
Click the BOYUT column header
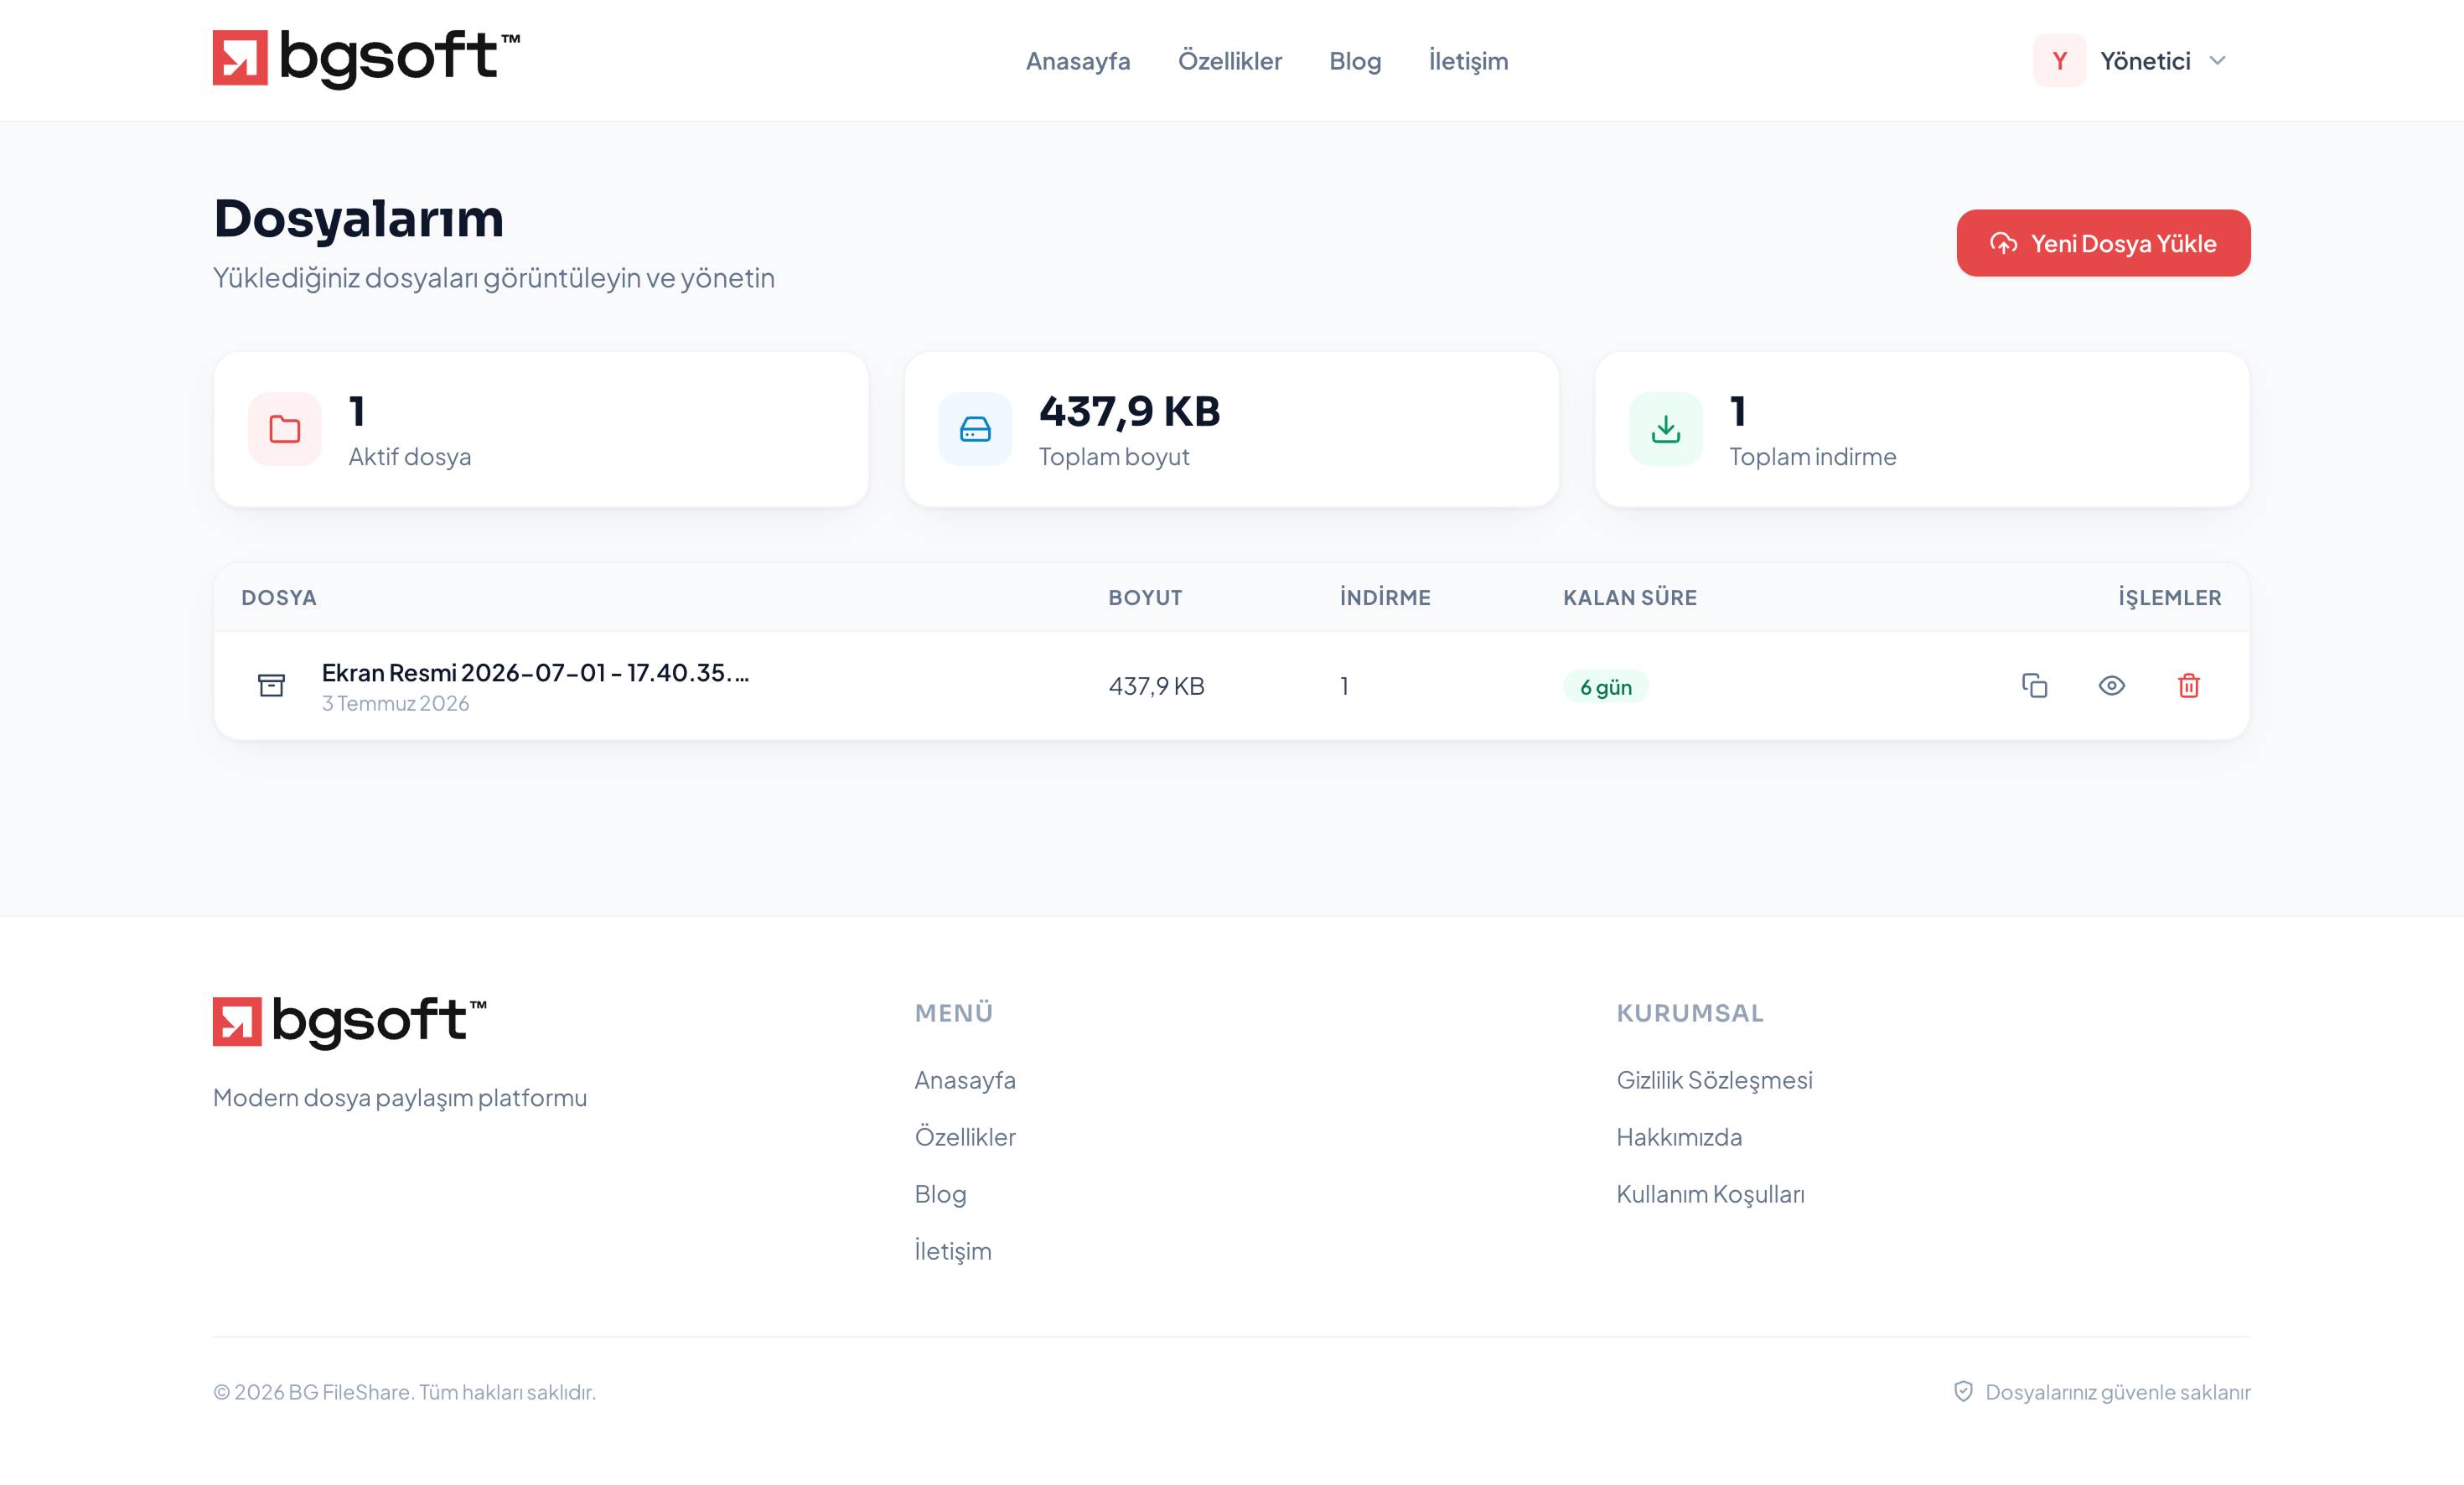[x=1145, y=598]
